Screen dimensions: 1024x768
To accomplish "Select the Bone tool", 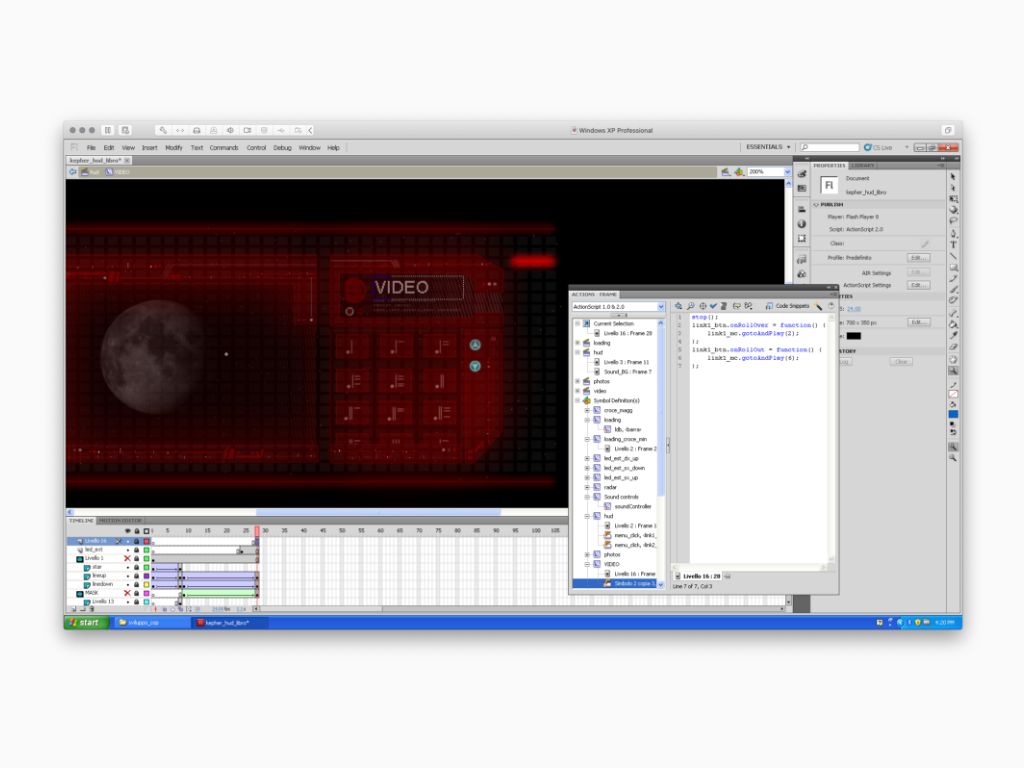I will 953,313.
